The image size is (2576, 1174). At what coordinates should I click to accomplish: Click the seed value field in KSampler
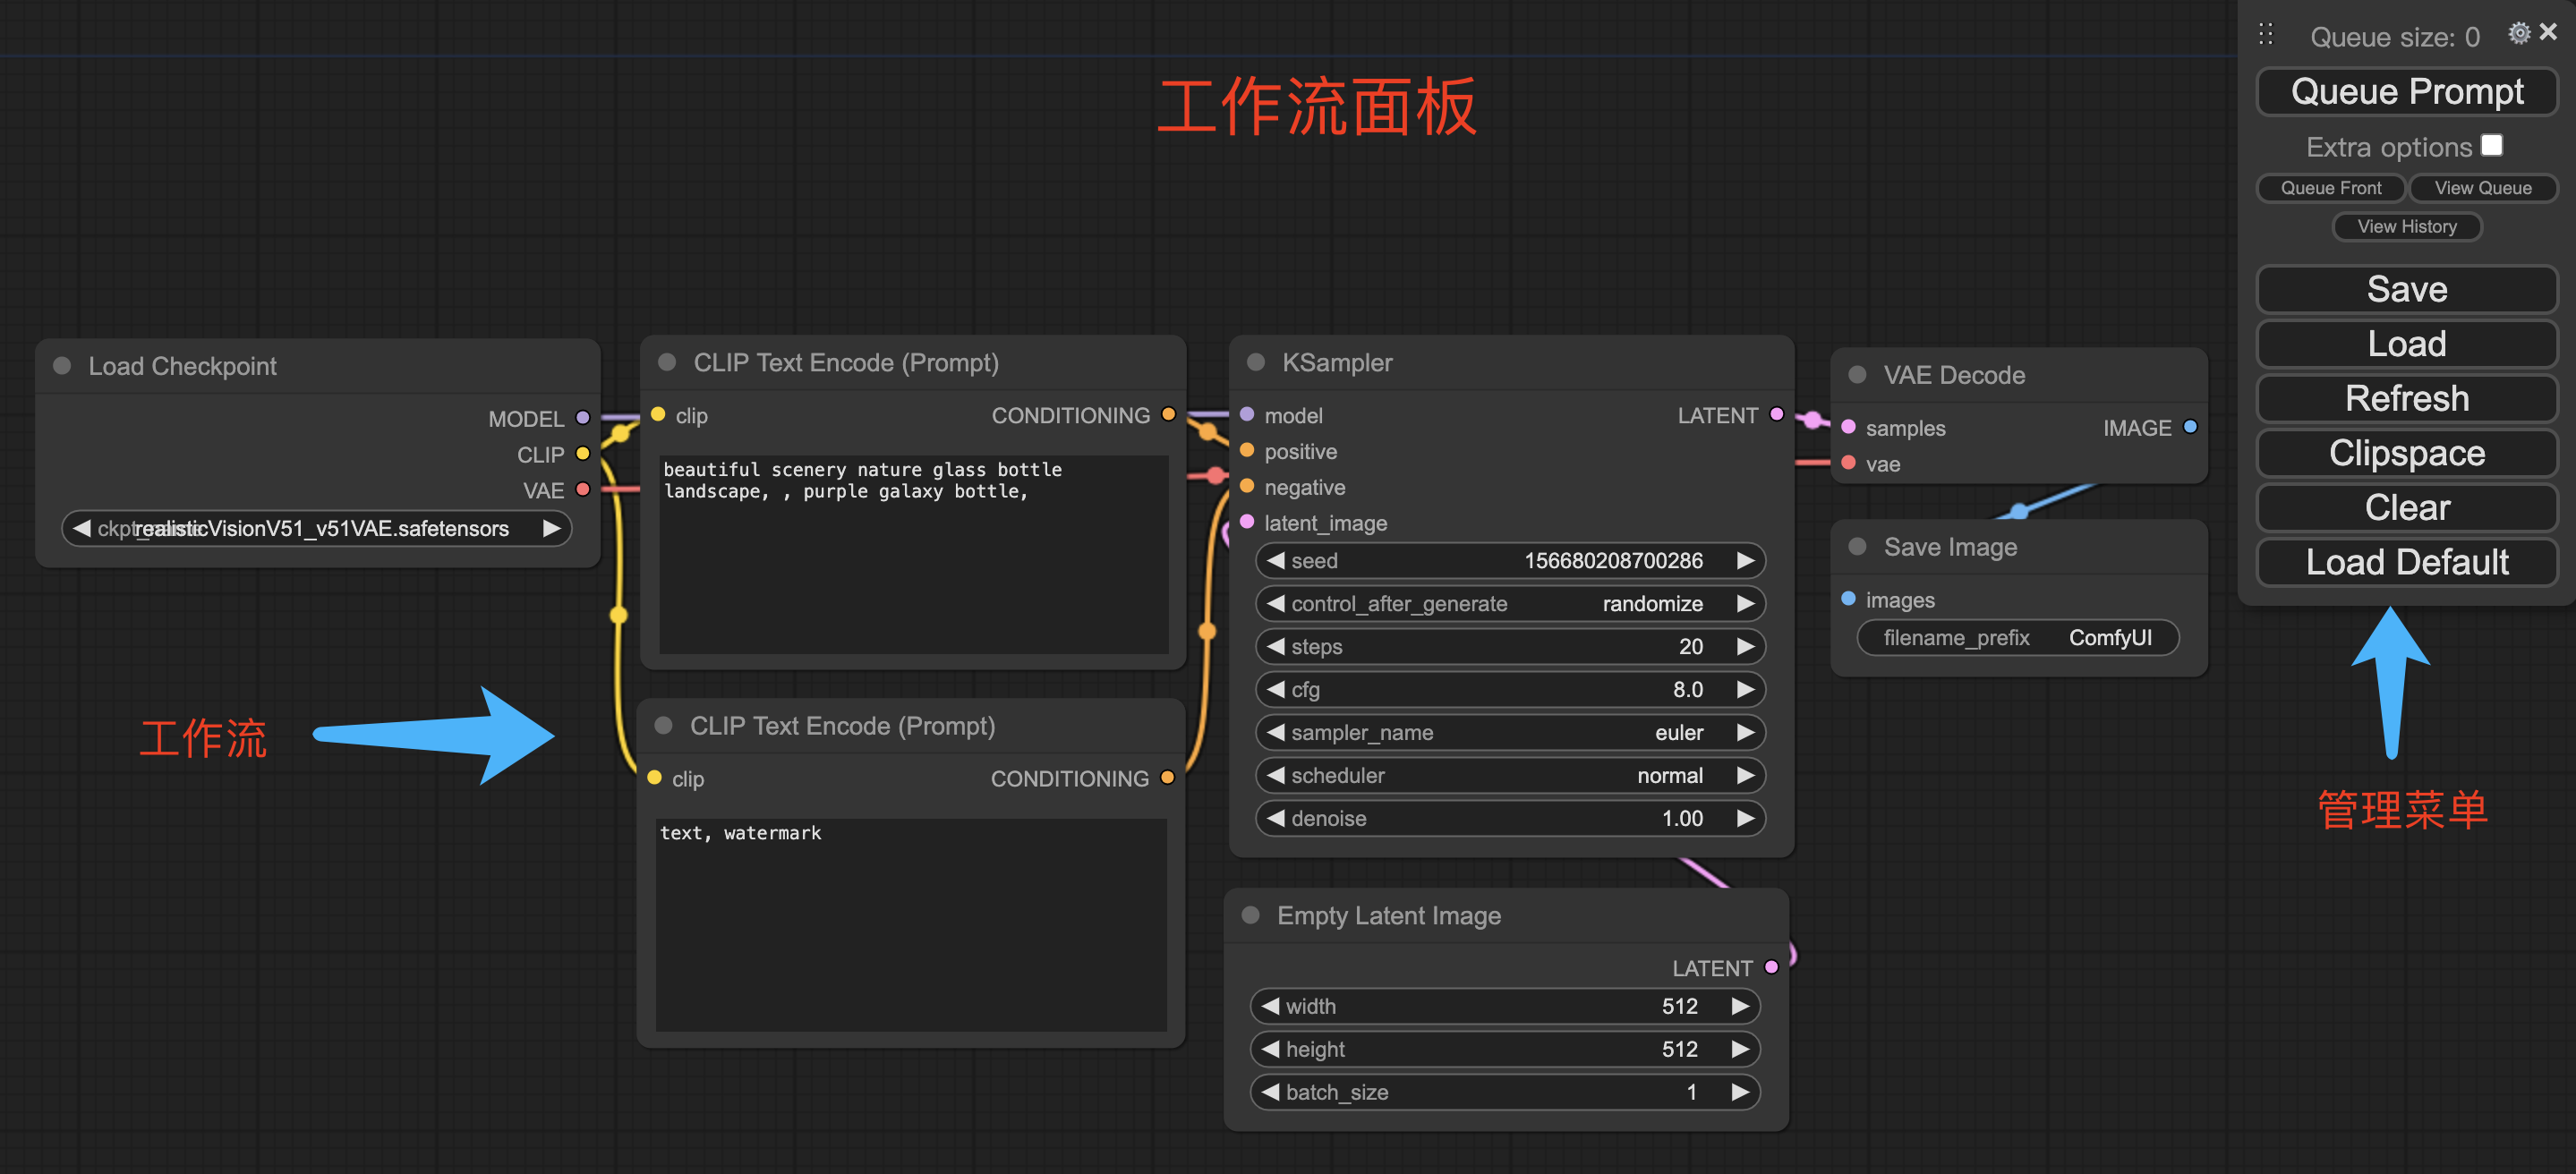[1614, 560]
